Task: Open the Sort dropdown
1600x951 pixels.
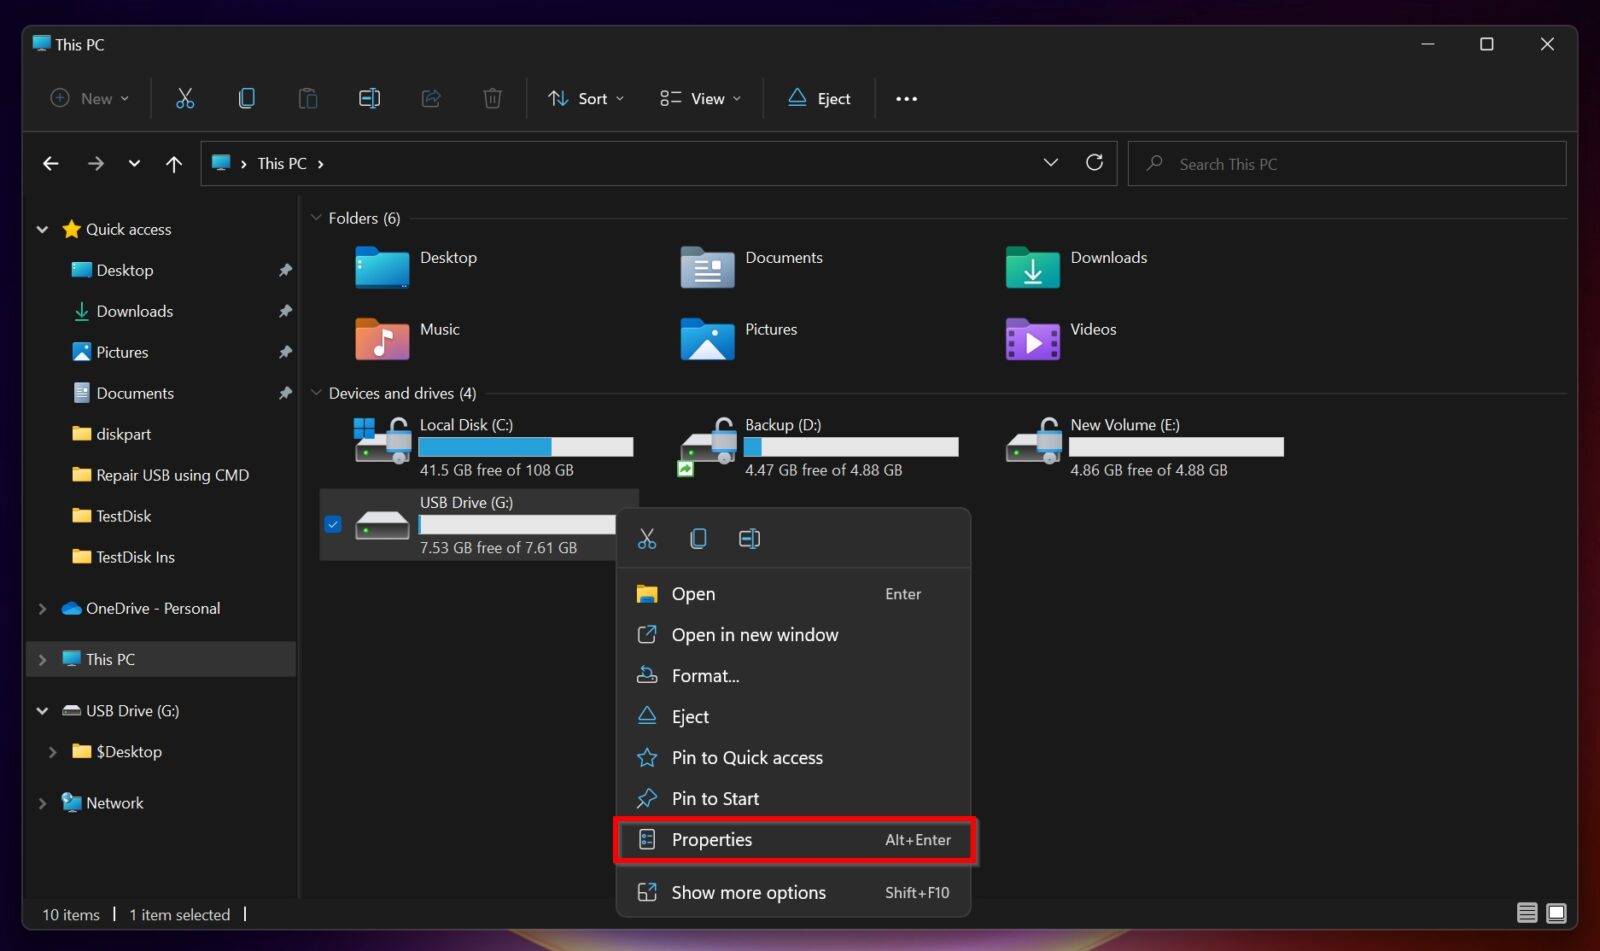Action: (x=585, y=98)
